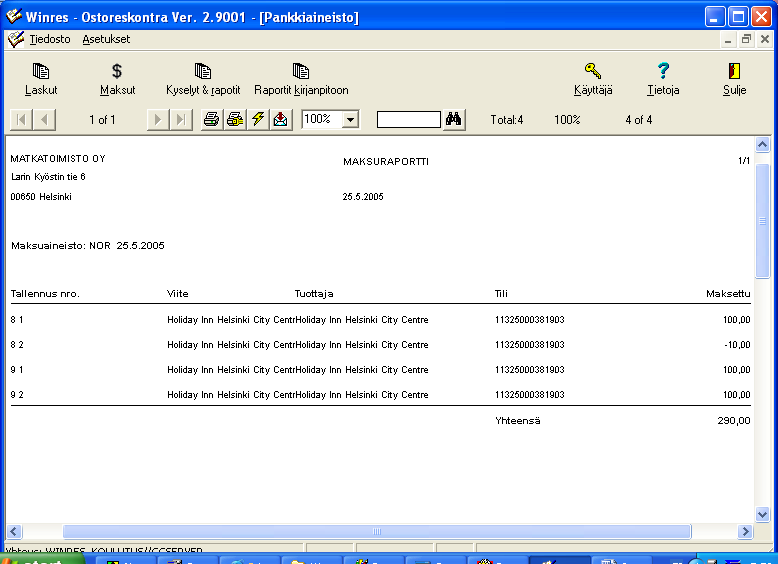Click the Yhteensä total label
The height and width of the screenshot is (564, 778).
click(x=518, y=421)
